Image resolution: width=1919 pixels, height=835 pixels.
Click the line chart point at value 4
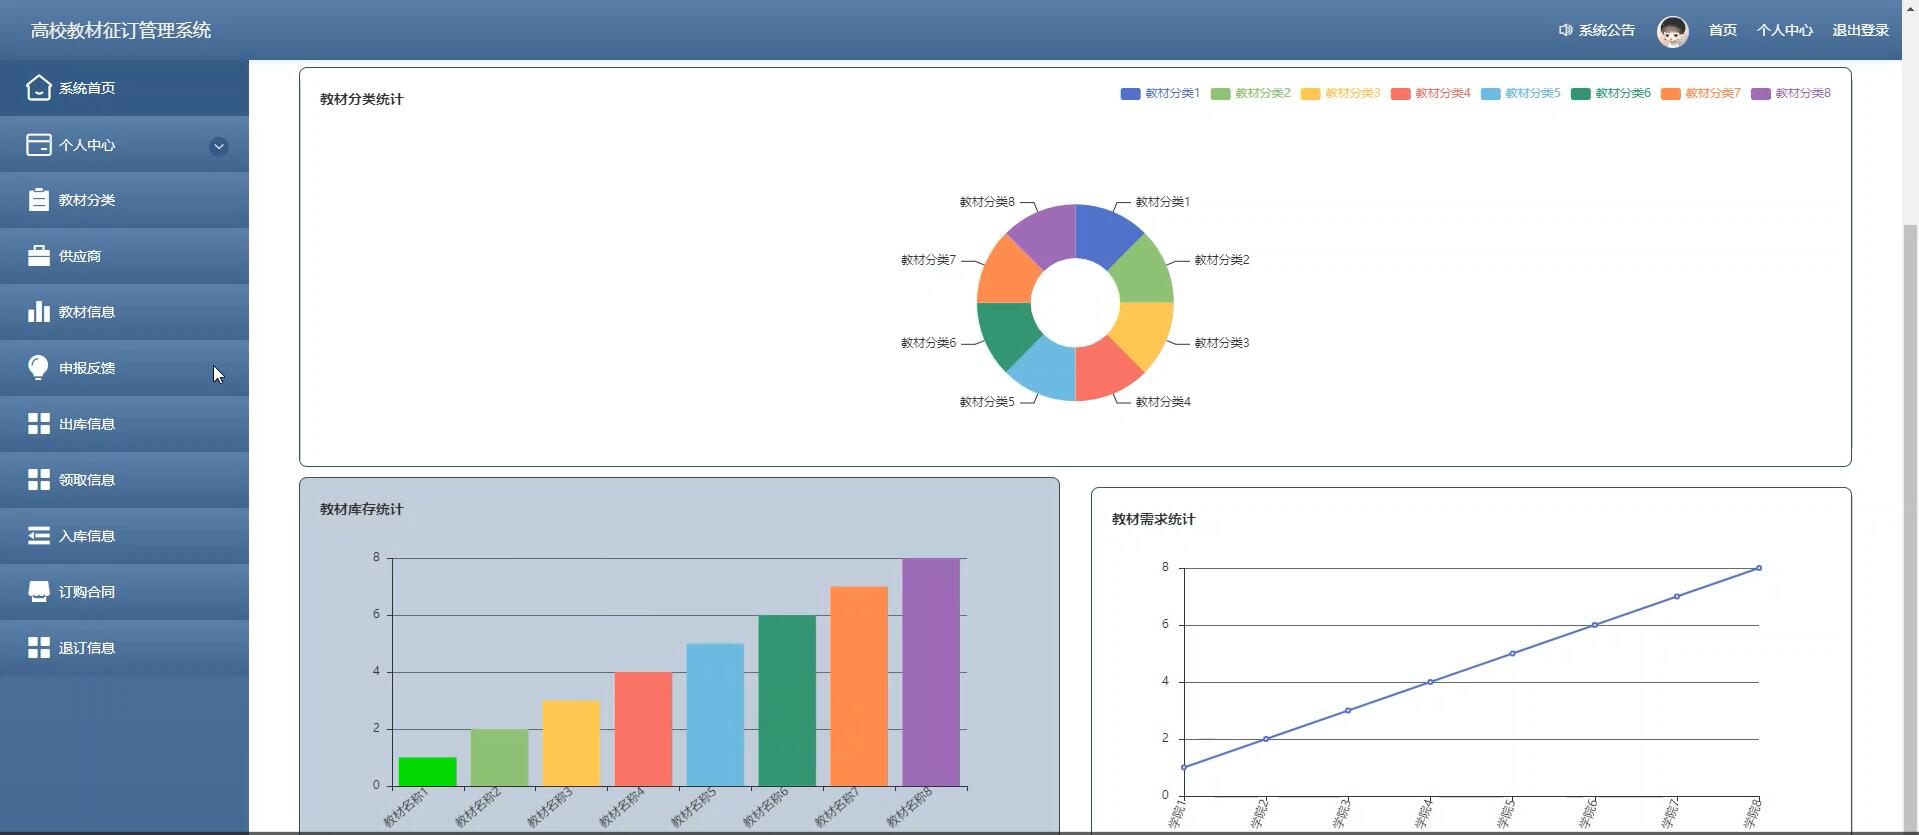[1430, 682]
